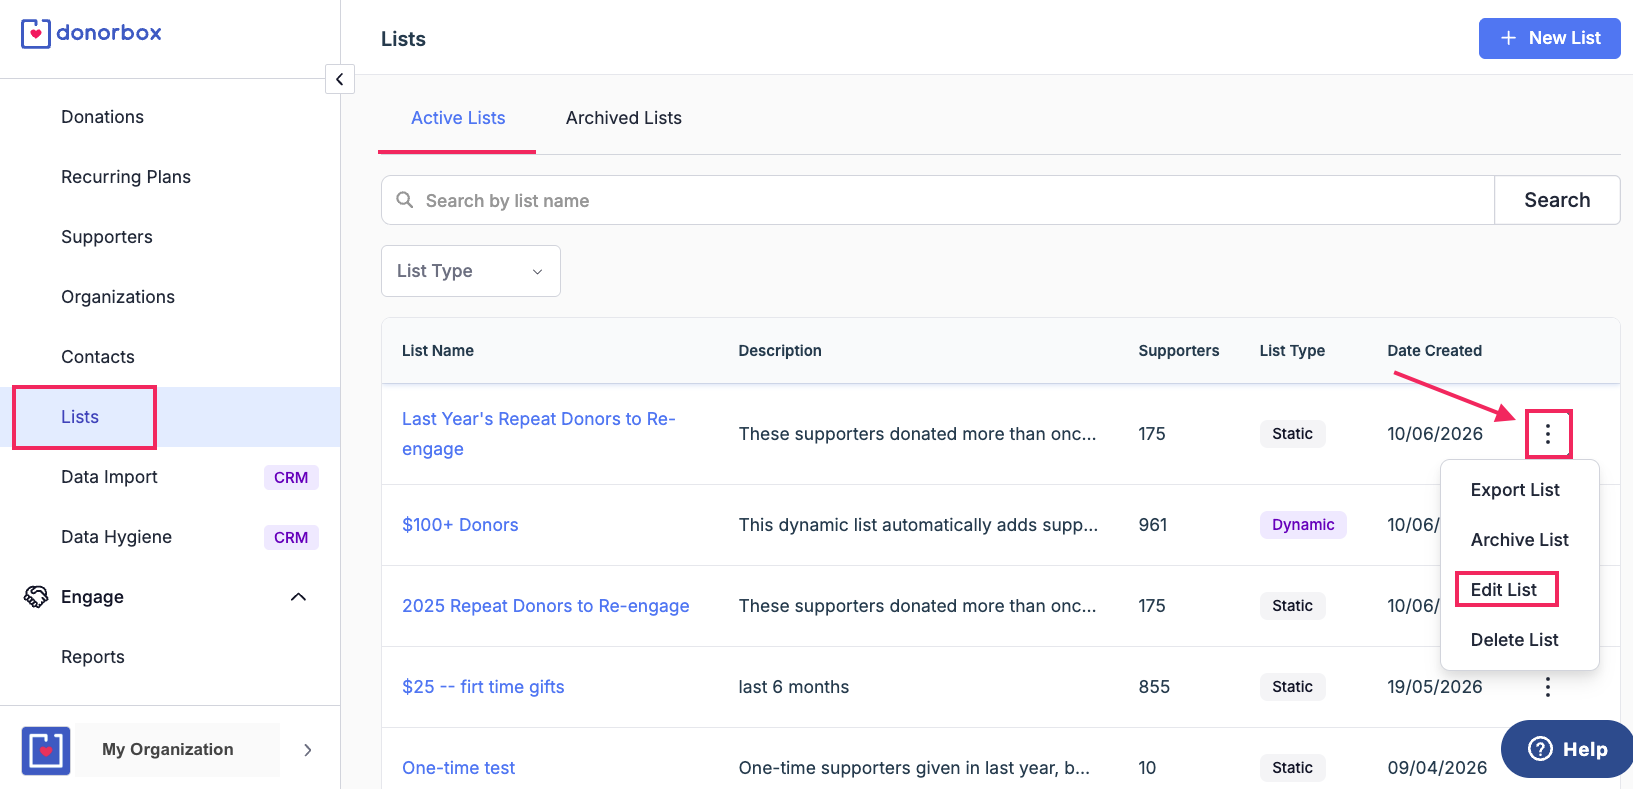This screenshot has height=789, width=1633.
Task: Click the Search button
Action: (1557, 200)
